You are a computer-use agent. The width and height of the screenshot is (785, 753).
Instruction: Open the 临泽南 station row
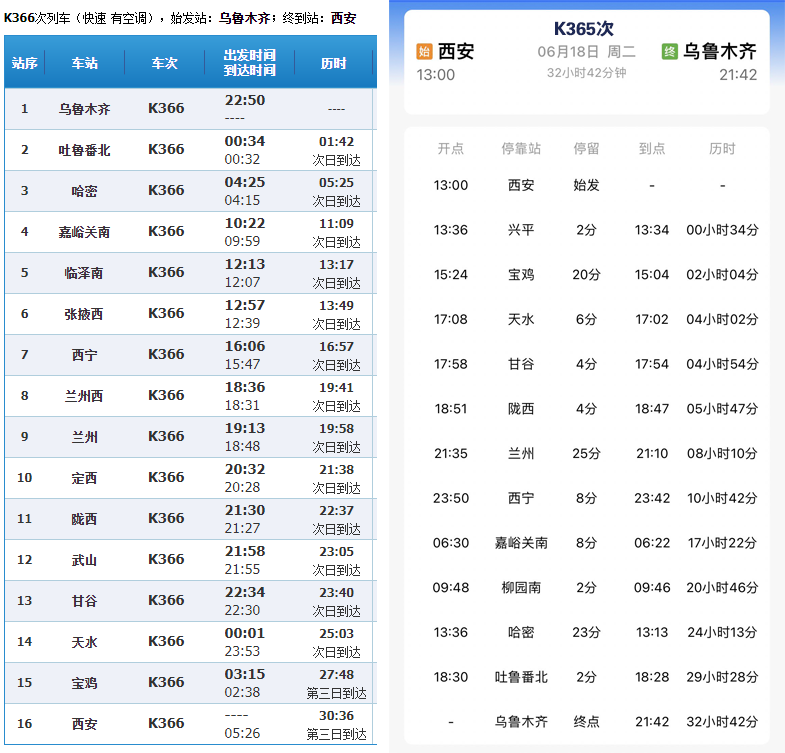pyautogui.click(x=85, y=273)
